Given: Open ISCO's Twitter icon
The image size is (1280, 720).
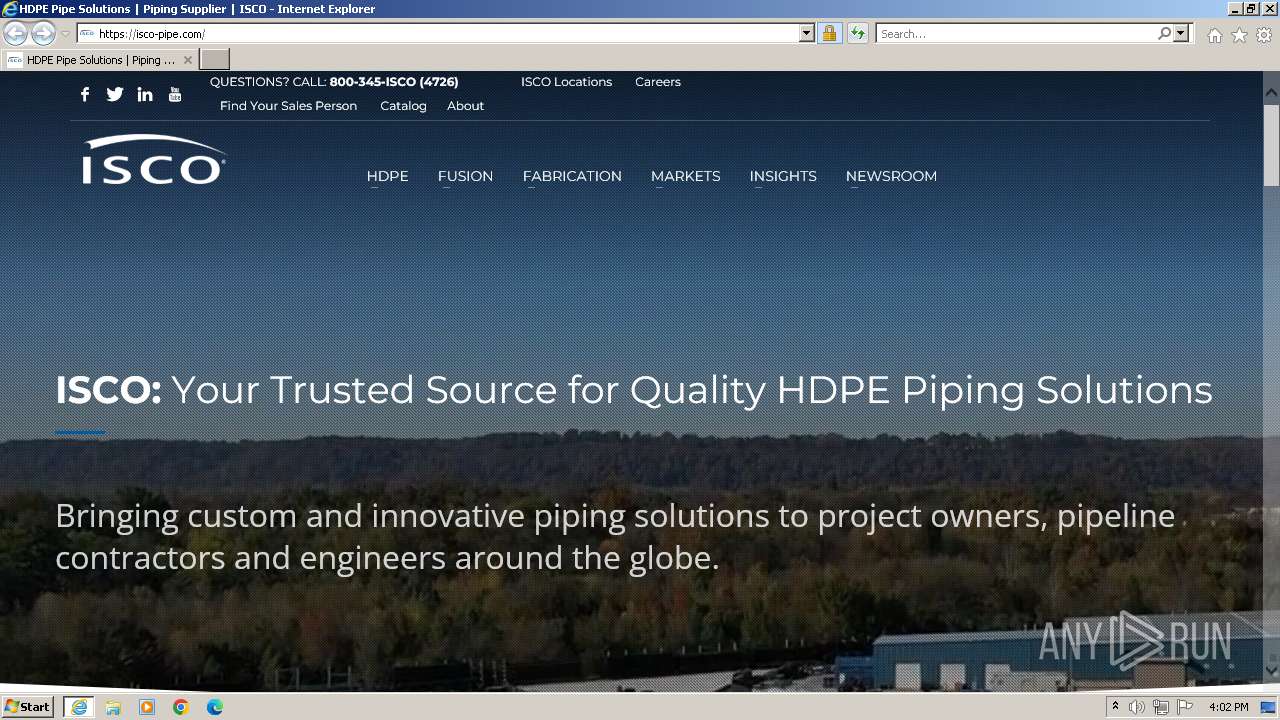Looking at the screenshot, I should point(115,94).
